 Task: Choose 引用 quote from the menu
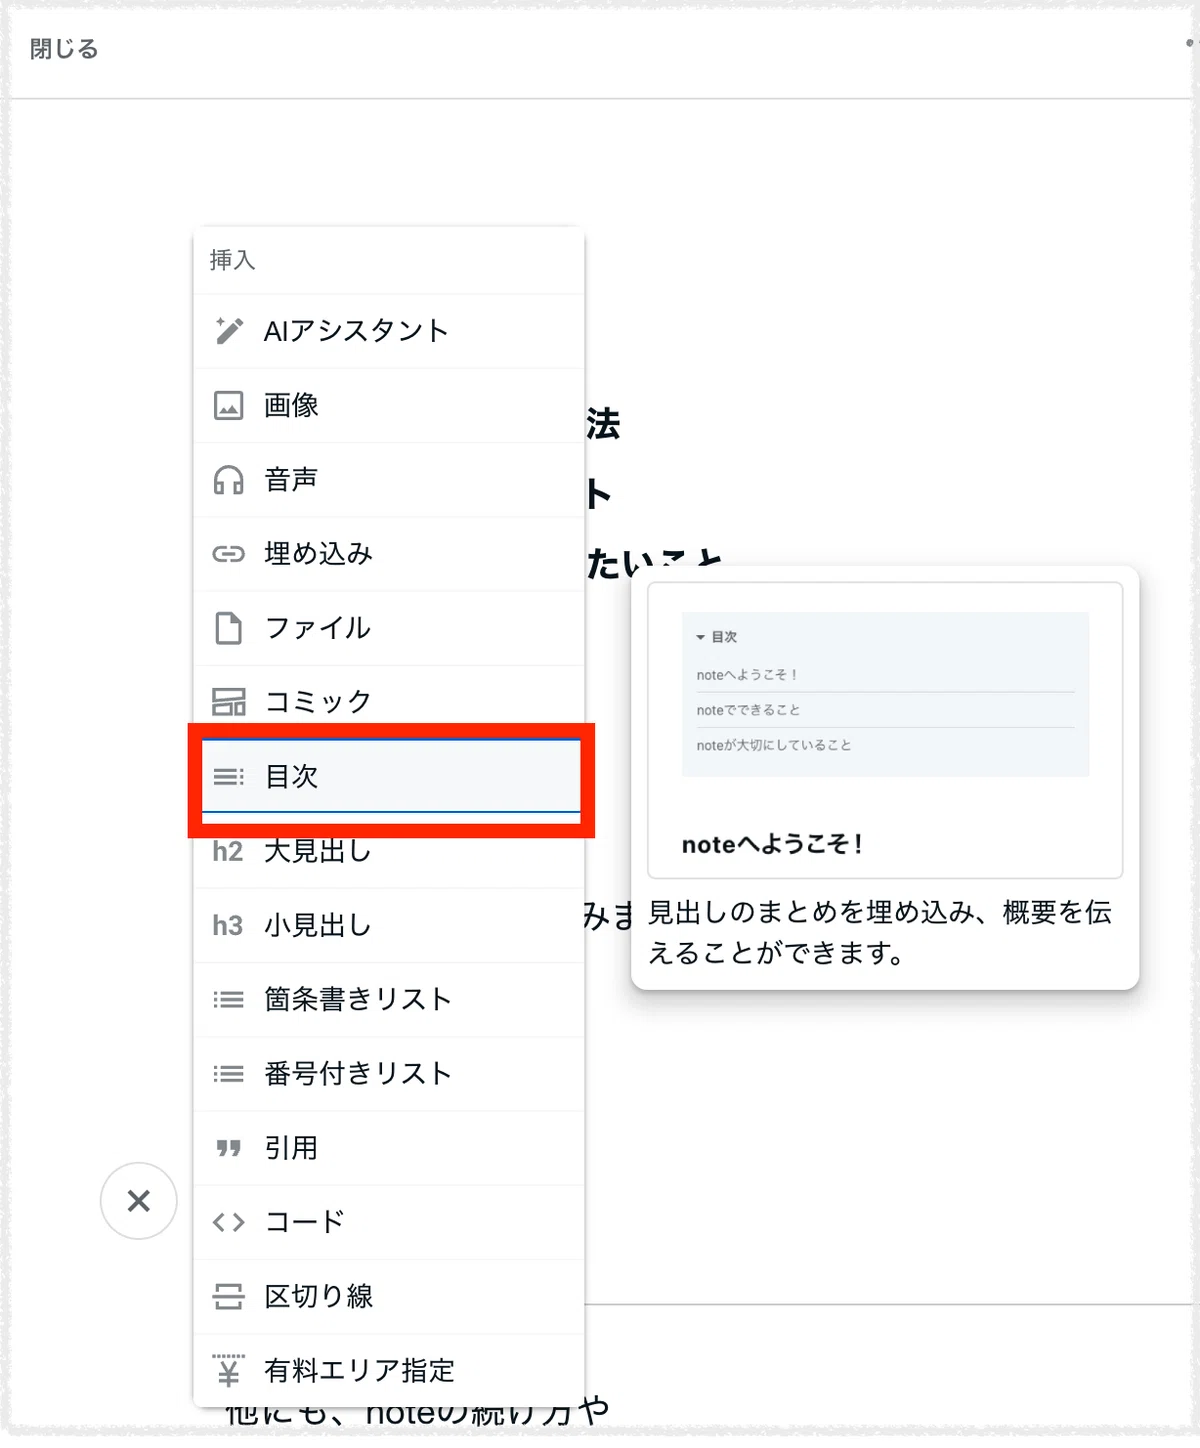click(389, 1149)
